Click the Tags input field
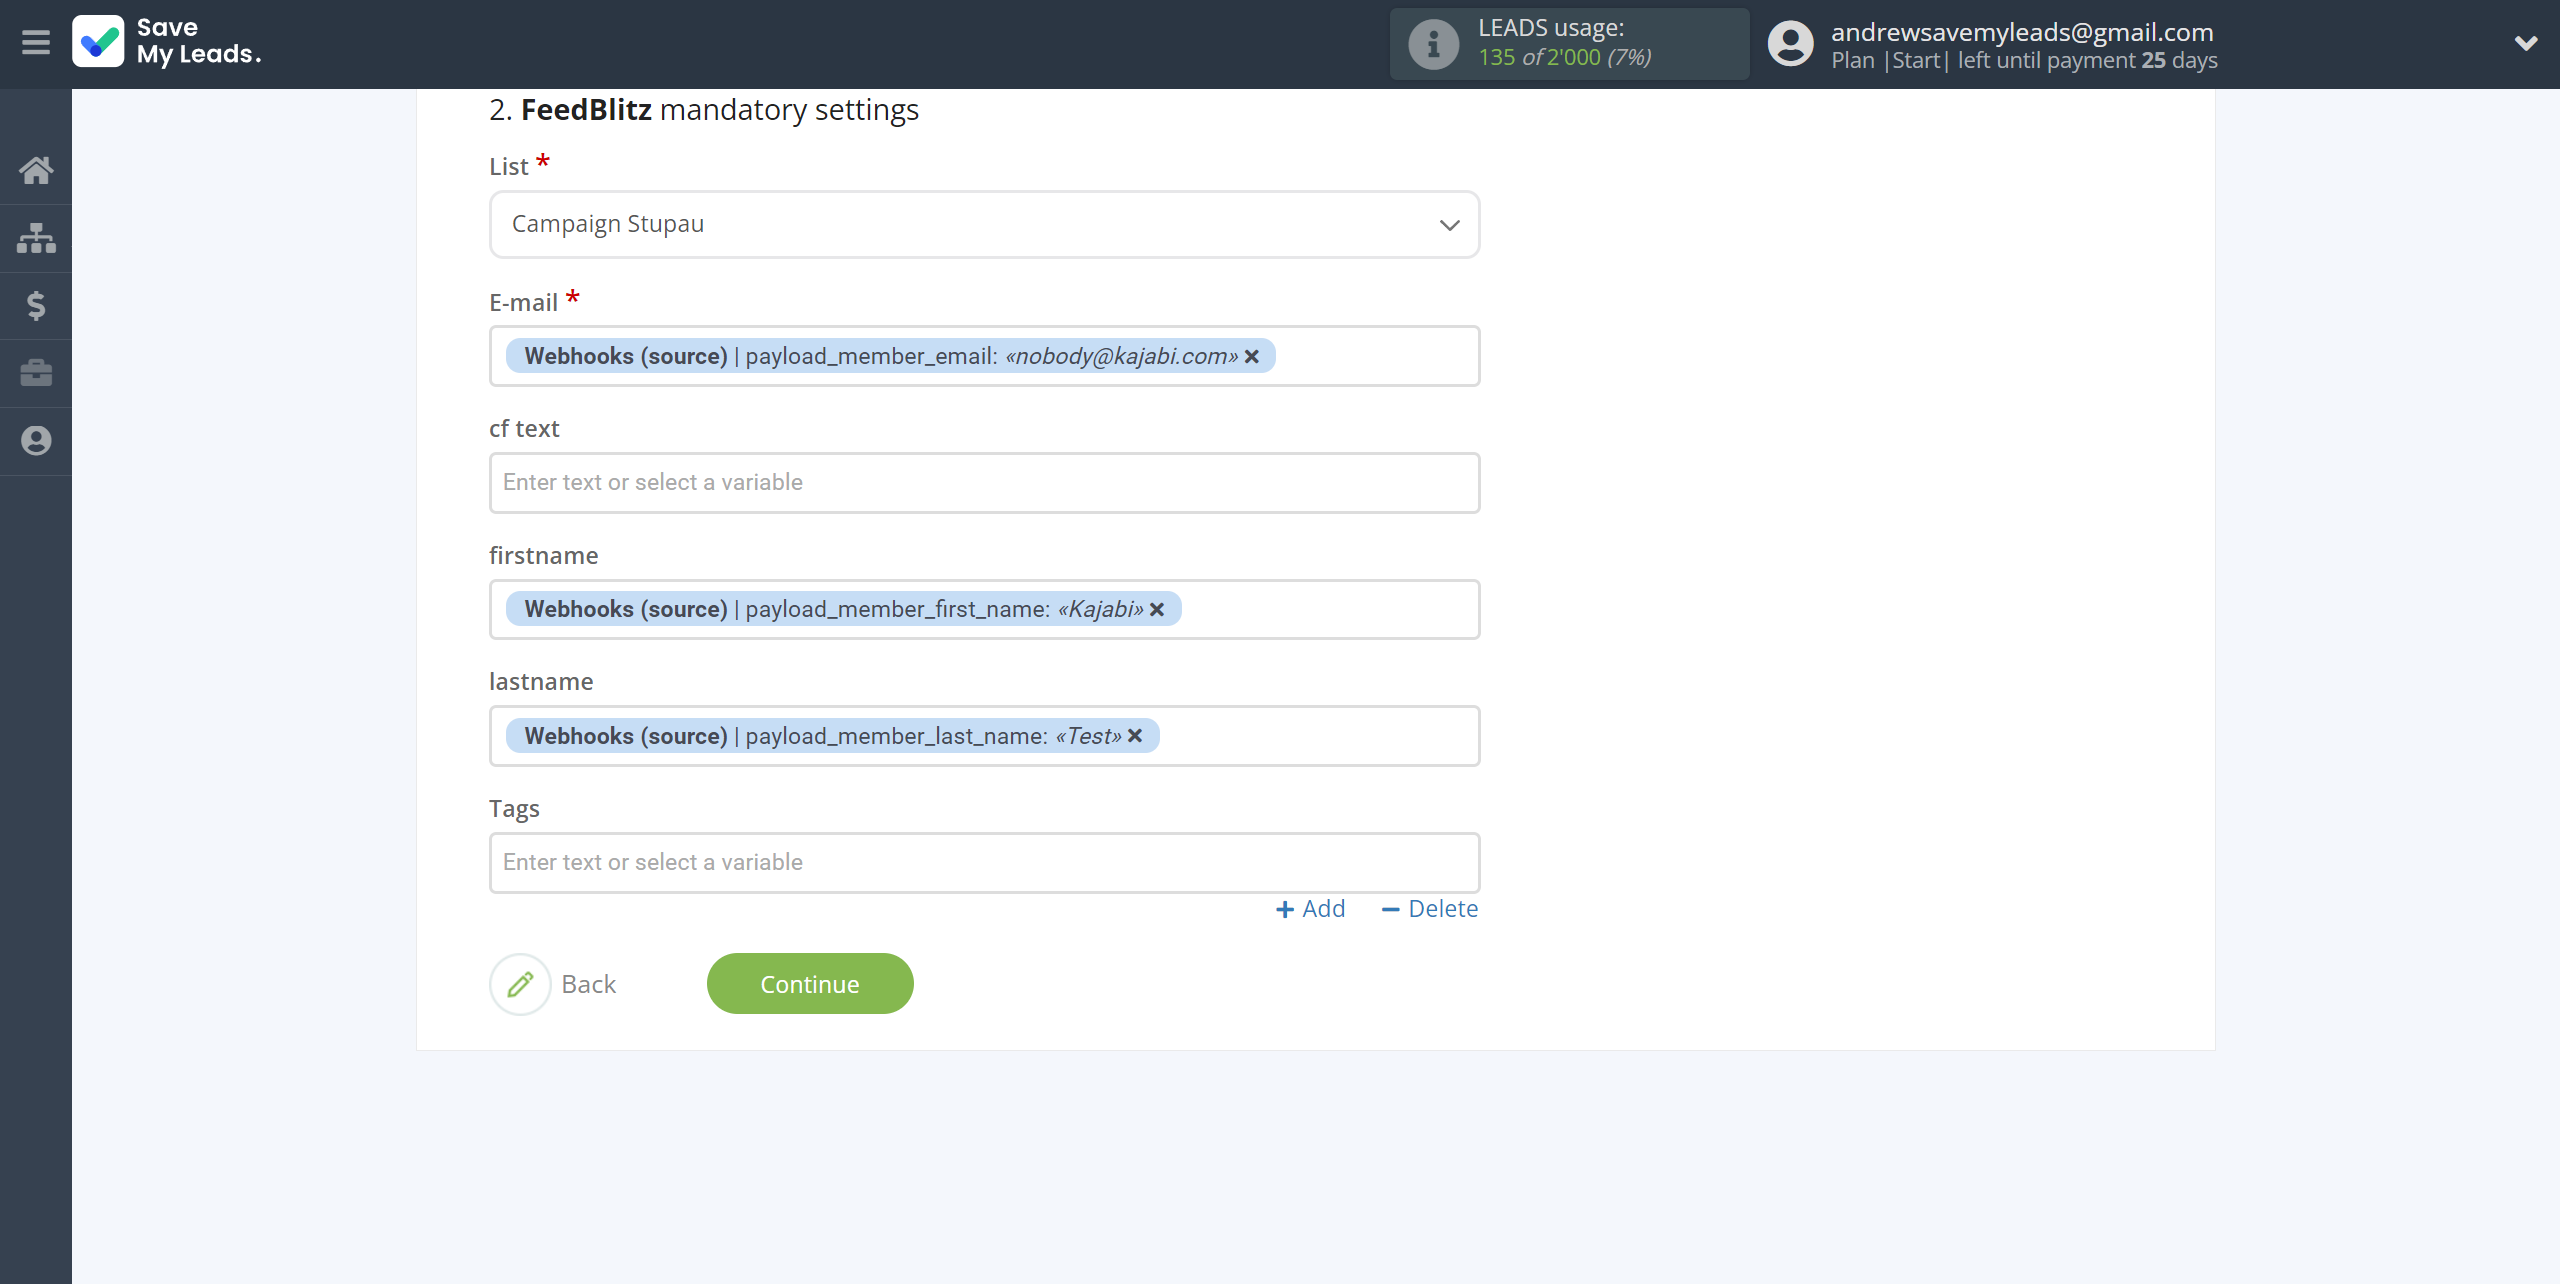Screen dimensions: 2560x1284 [984, 862]
